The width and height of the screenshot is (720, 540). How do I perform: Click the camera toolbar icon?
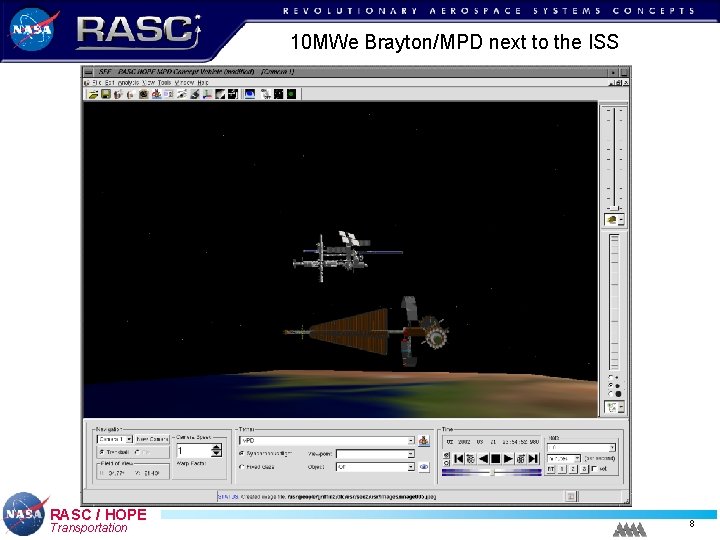tap(143, 94)
